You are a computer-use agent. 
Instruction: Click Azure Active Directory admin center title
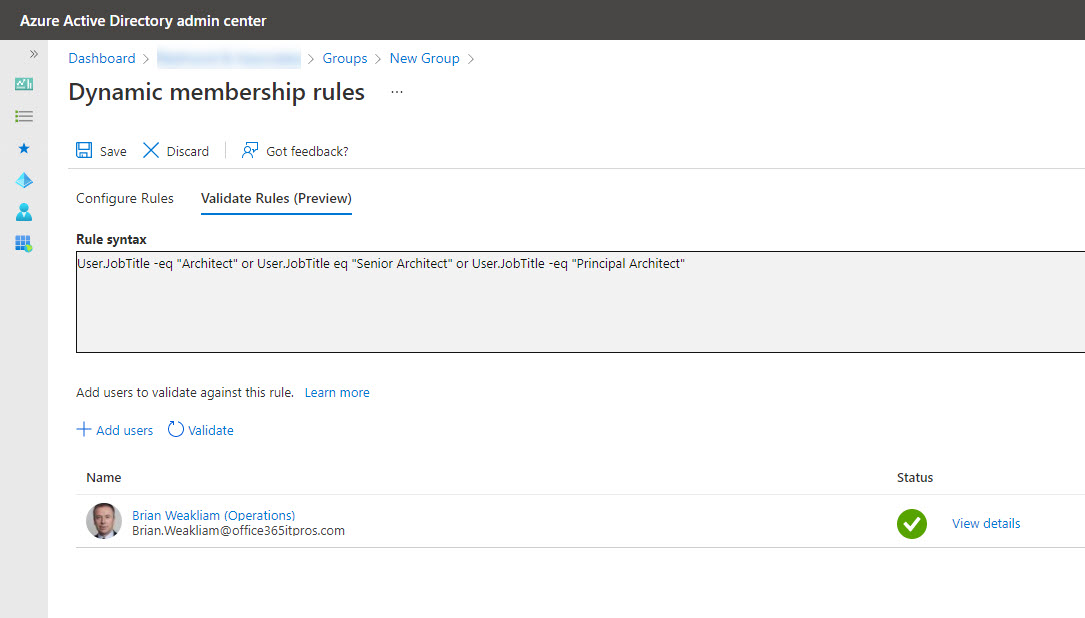pyautogui.click(x=143, y=21)
